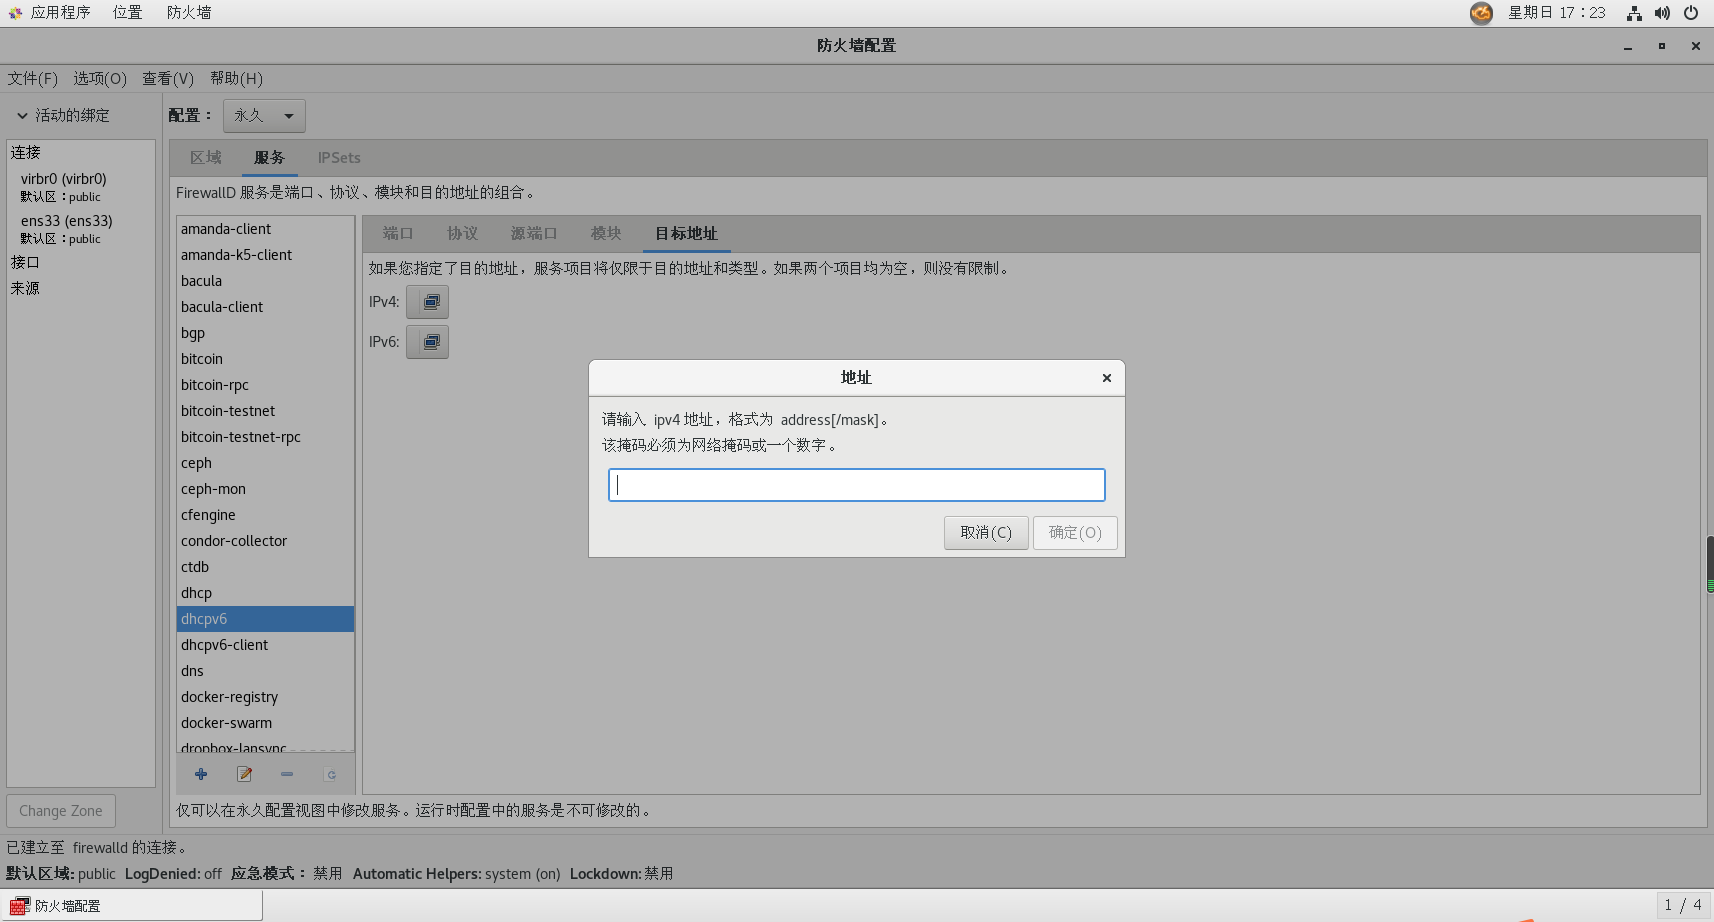Open the 防火墙 panel menu
Image resolution: width=1714 pixels, height=922 pixels.
pos(189,13)
